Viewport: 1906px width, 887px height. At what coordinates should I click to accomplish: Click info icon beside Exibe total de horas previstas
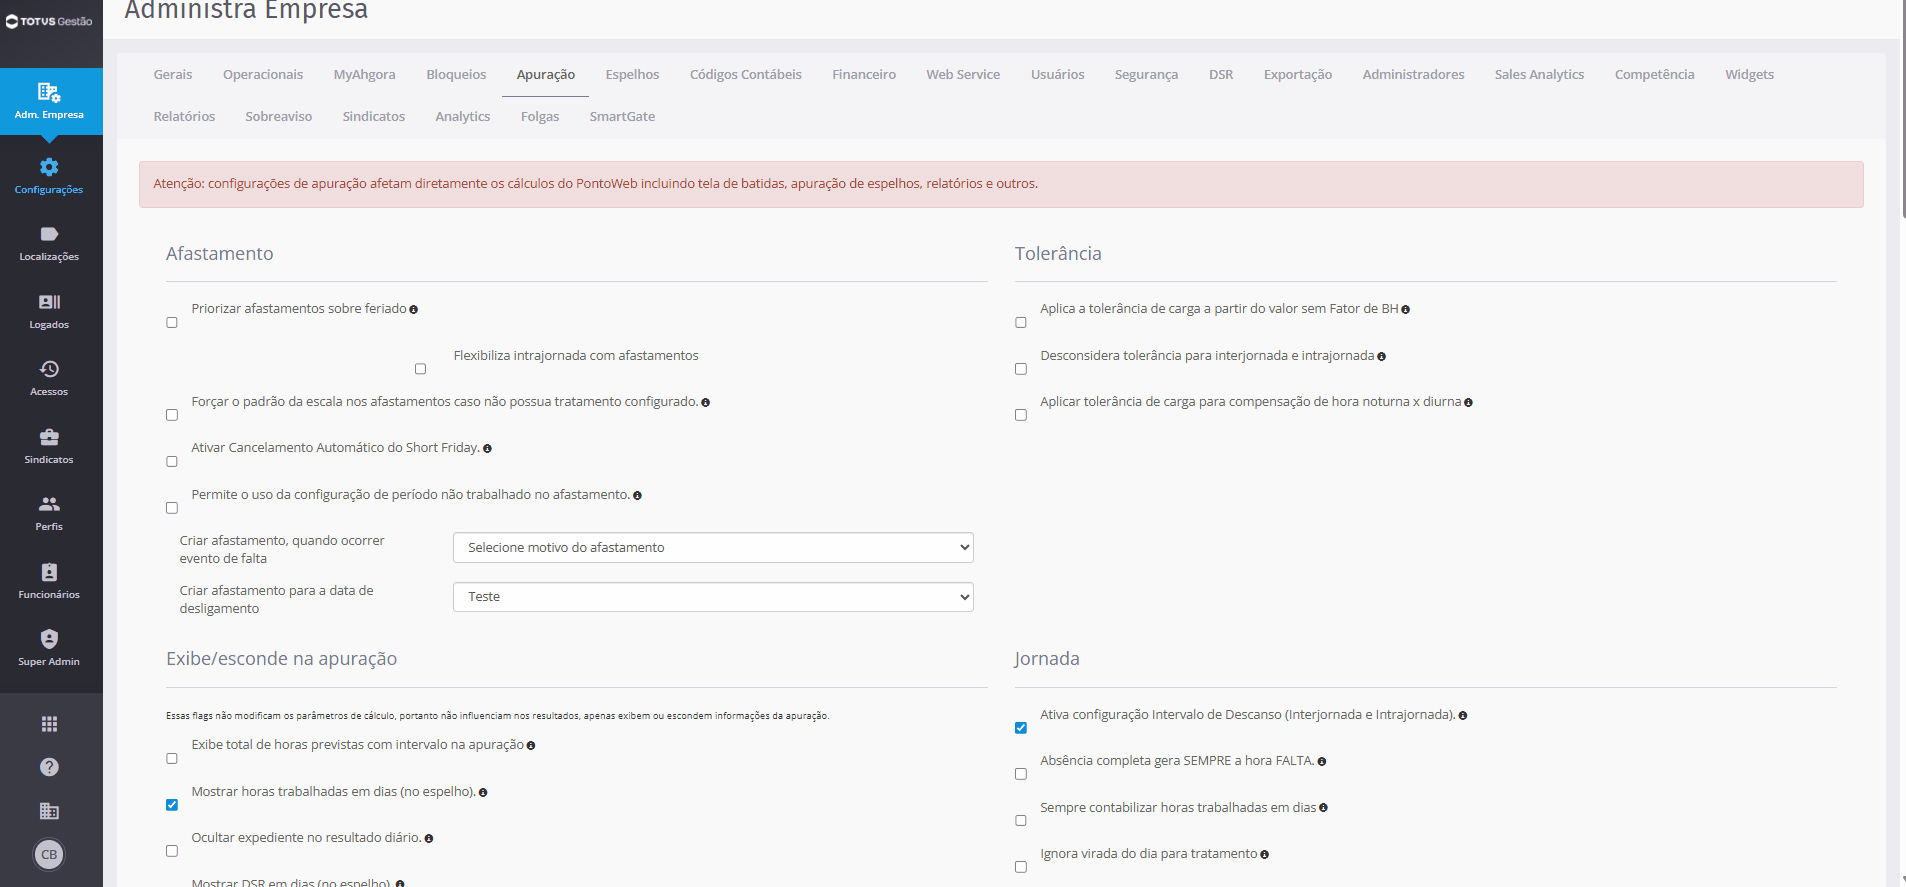click(530, 746)
